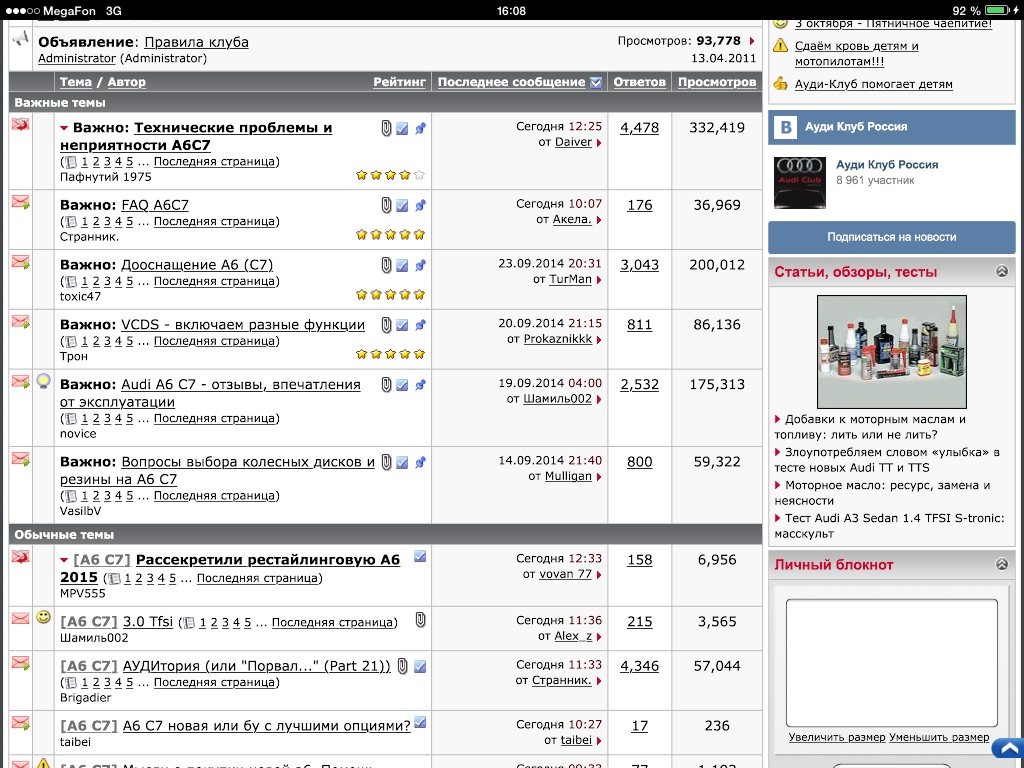Click inside the Личный блокнот text area
The width and height of the screenshot is (1024, 768).
(x=891, y=662)
